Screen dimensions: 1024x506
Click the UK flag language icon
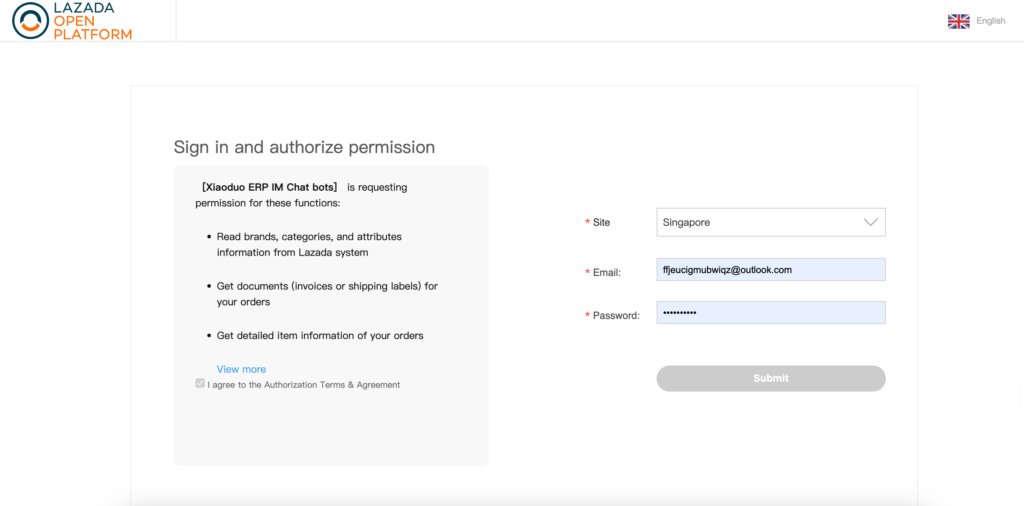pyautogui.click(x=959, y=22)
